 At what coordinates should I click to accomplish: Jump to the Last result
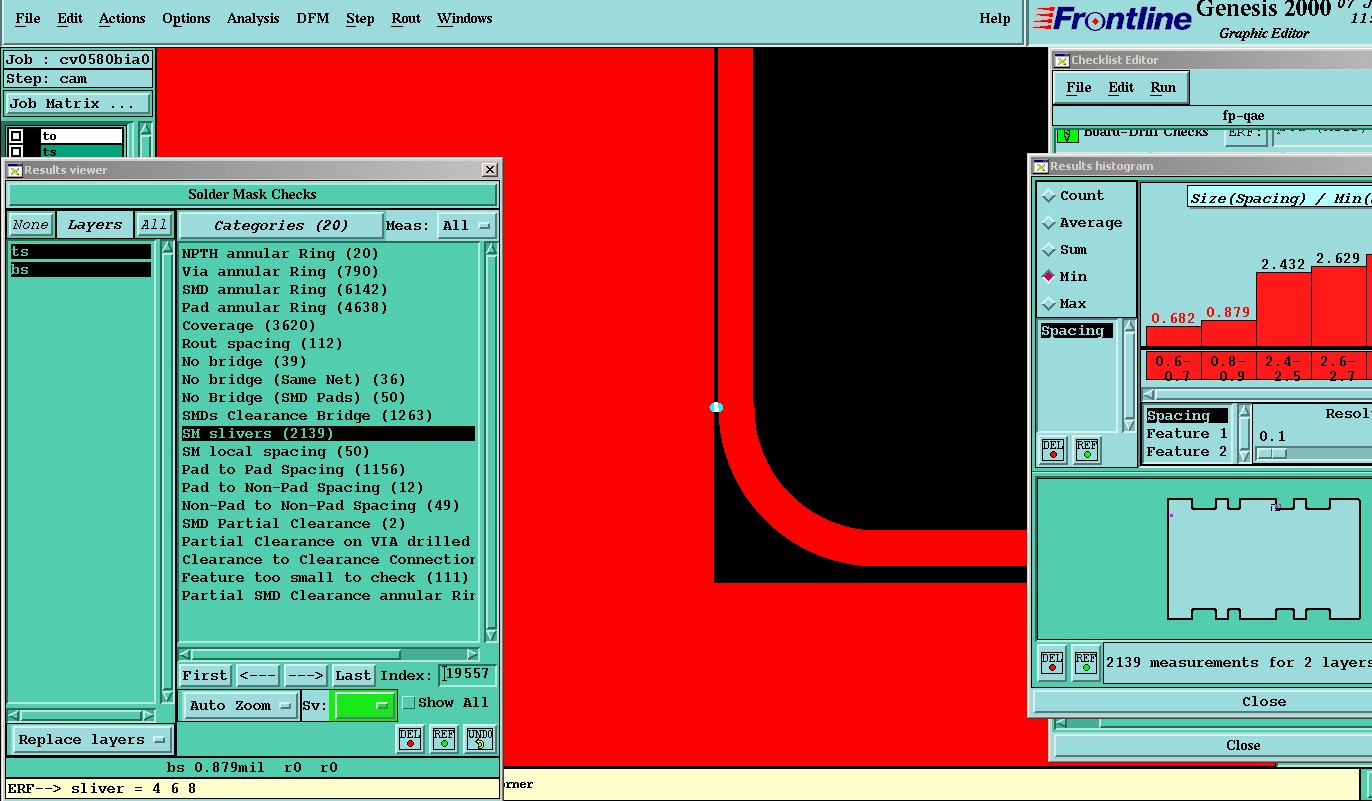pyautogui.click(x=353, y=675)
